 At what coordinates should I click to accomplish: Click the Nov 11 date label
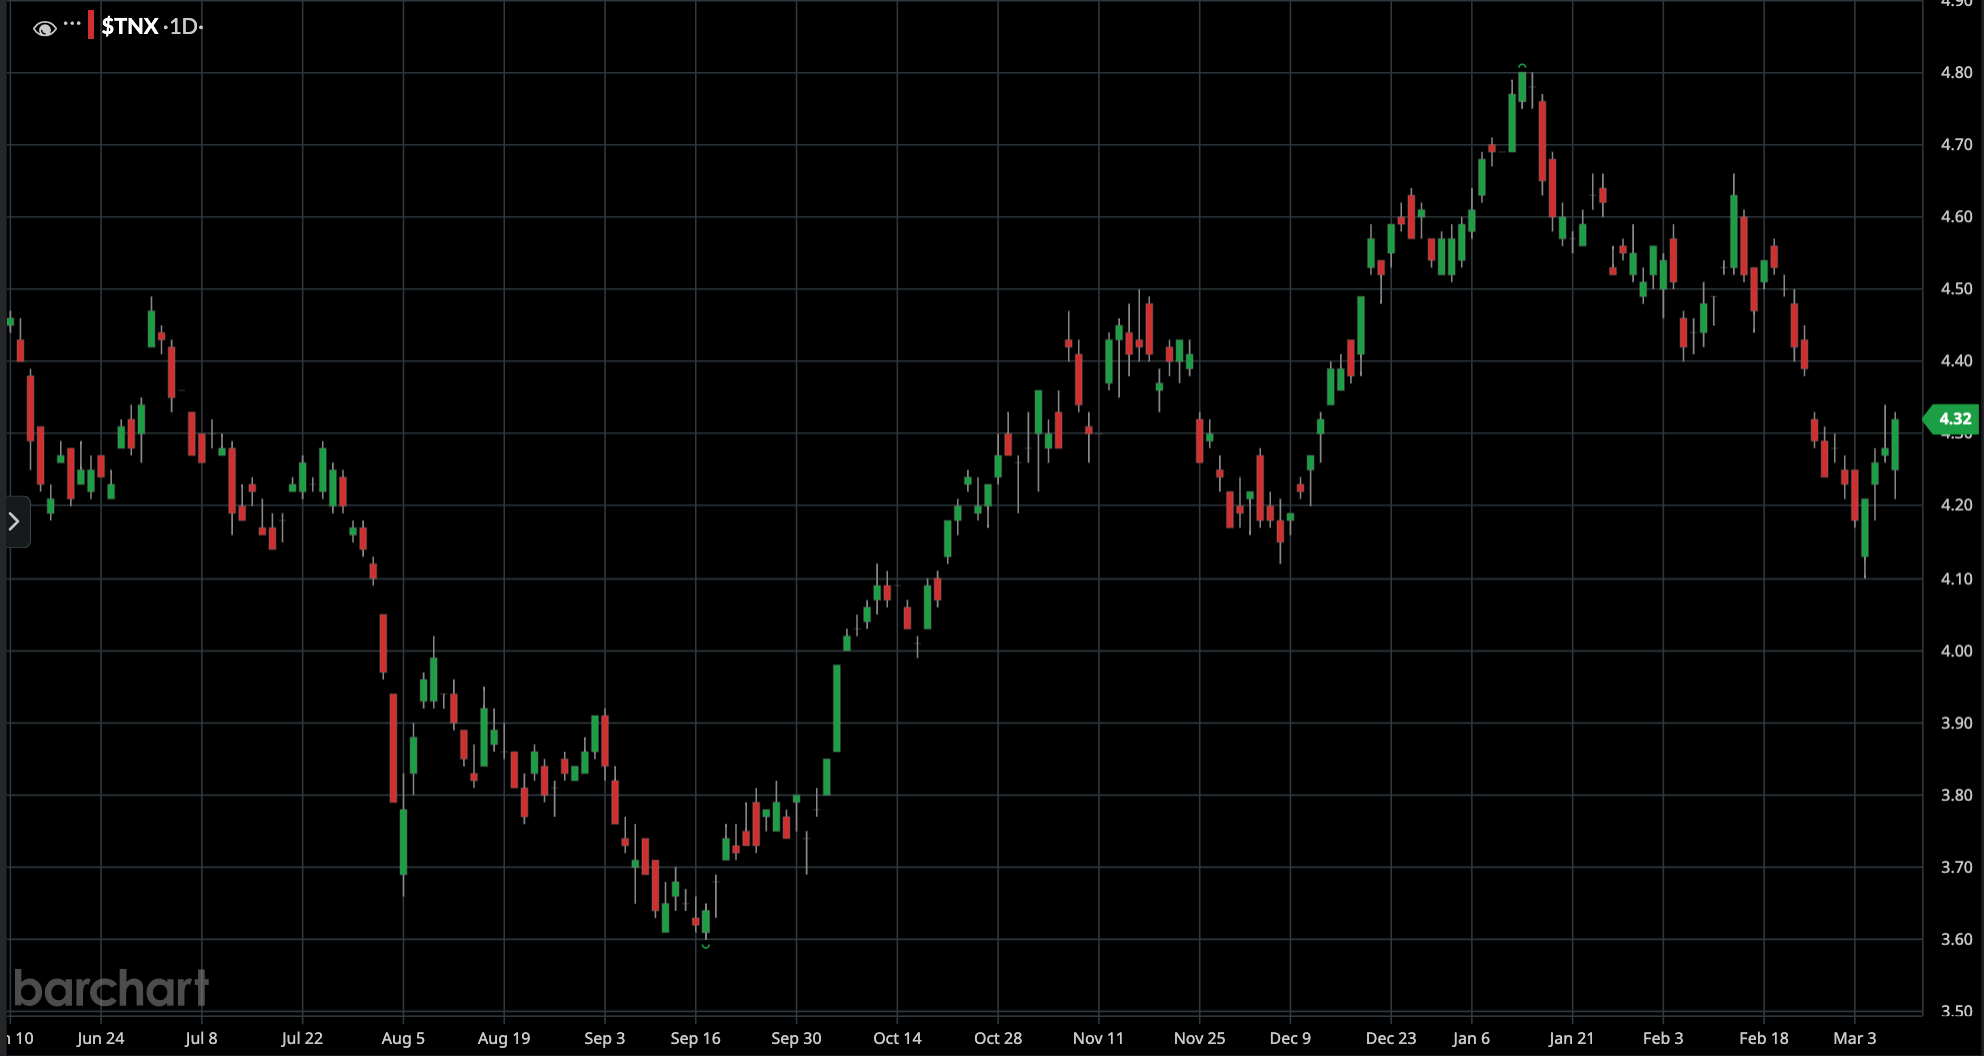[x=1098, y=1038]
